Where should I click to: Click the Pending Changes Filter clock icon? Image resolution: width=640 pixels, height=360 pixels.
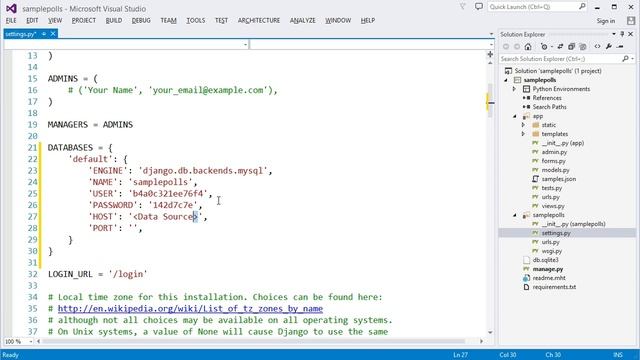click(x=544, y=47)
